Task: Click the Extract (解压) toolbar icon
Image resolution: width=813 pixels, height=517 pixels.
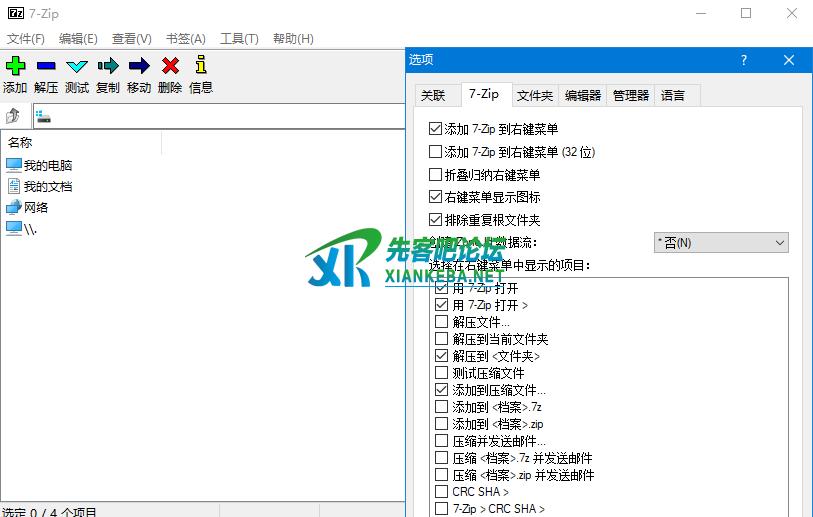Action: click(46, 66)
